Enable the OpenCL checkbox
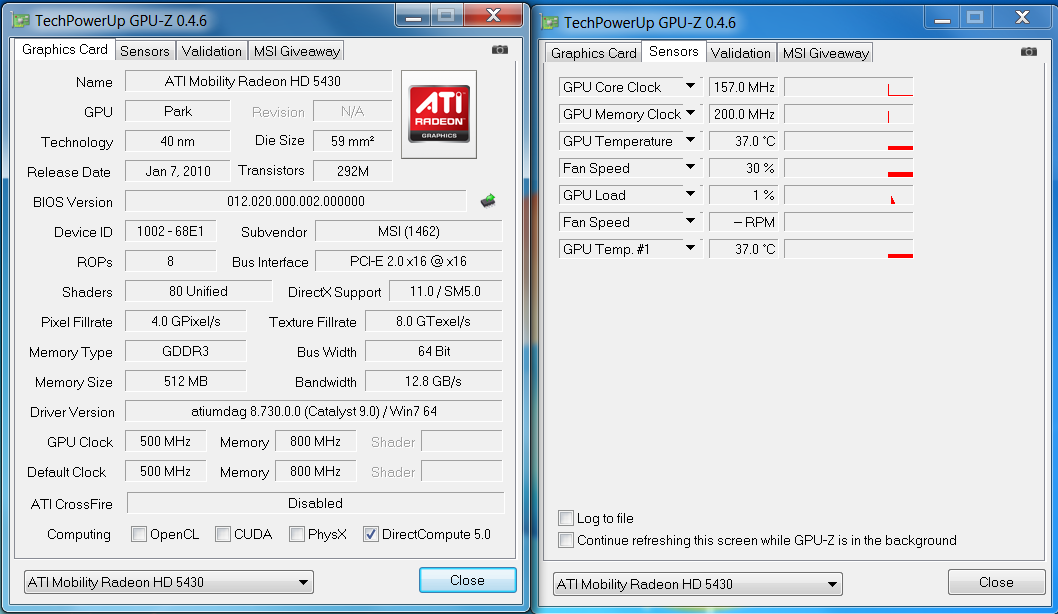1058x614 pixels. (139, 534)
